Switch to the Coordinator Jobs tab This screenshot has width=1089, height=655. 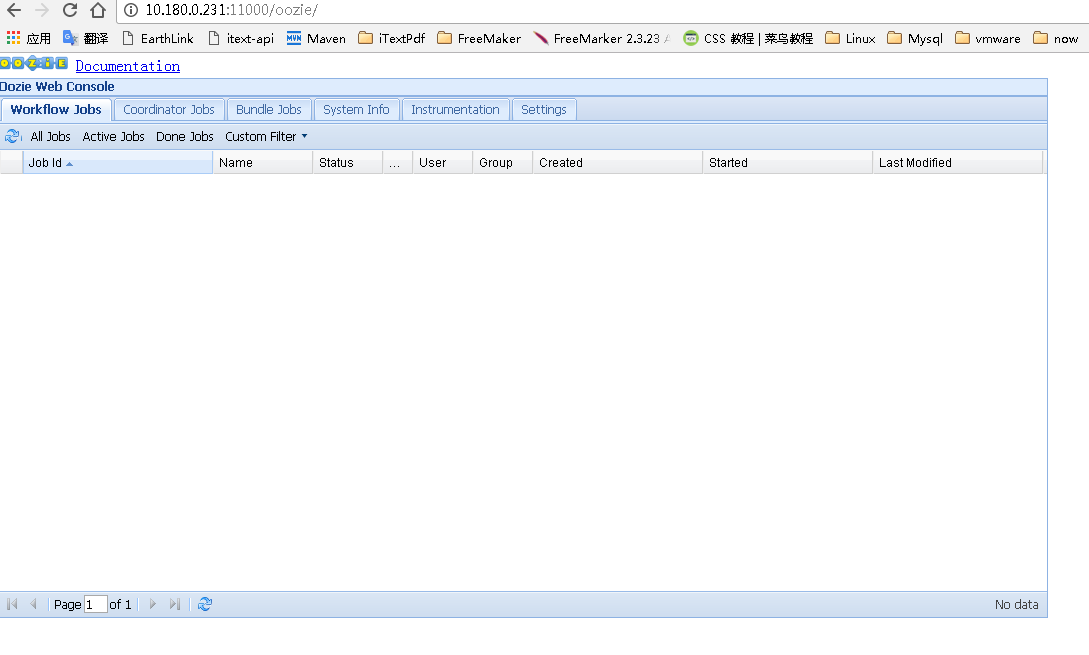tap(169, 110)
